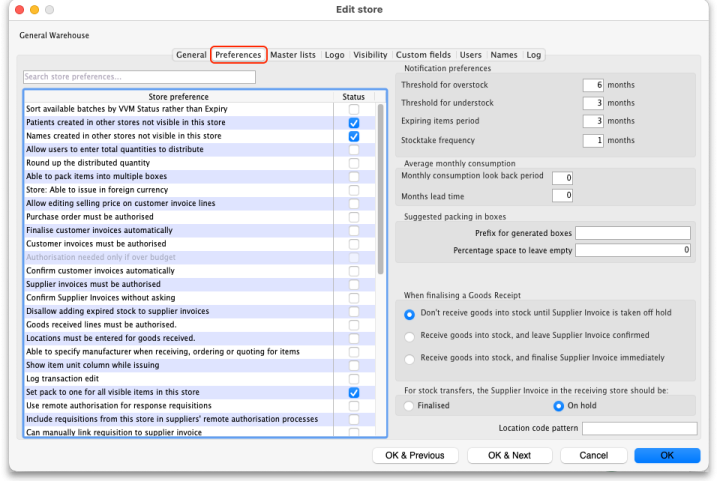Choose Finalised for stock transfer invoices
Image resolution: width=717 pixels, height=481 pixels.
tap(410, 406)
